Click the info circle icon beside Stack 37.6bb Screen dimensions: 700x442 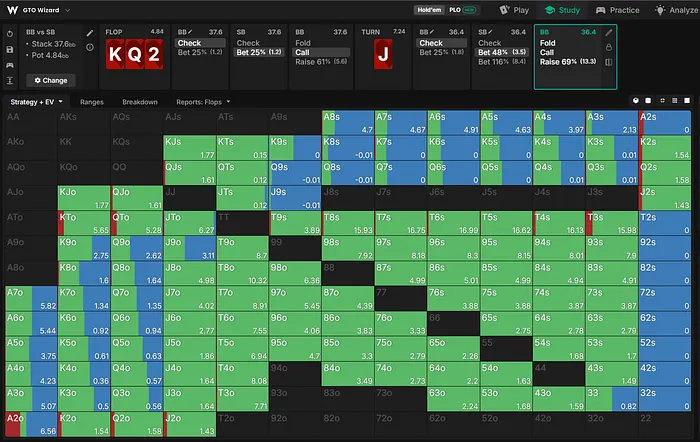90,47
